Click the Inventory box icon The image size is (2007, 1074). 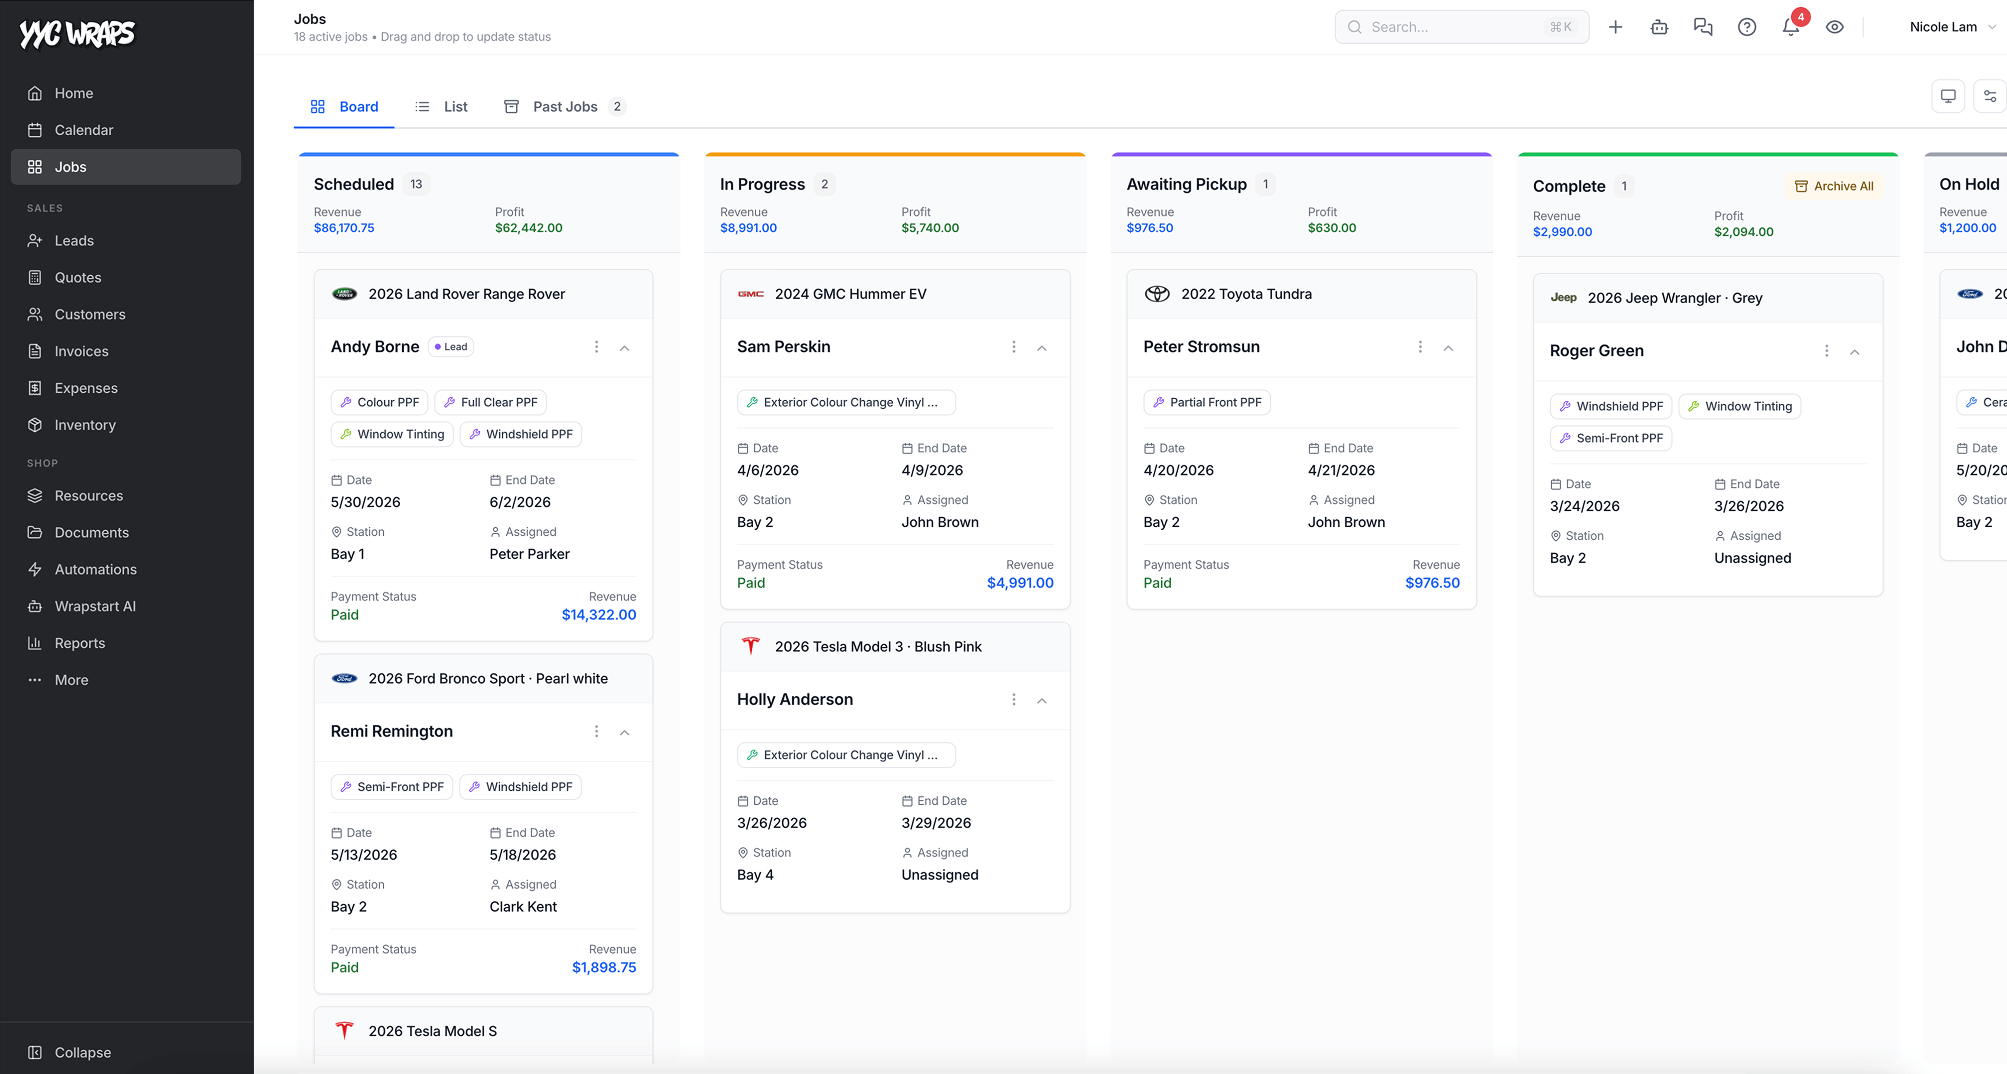click(x=35, y=425)
